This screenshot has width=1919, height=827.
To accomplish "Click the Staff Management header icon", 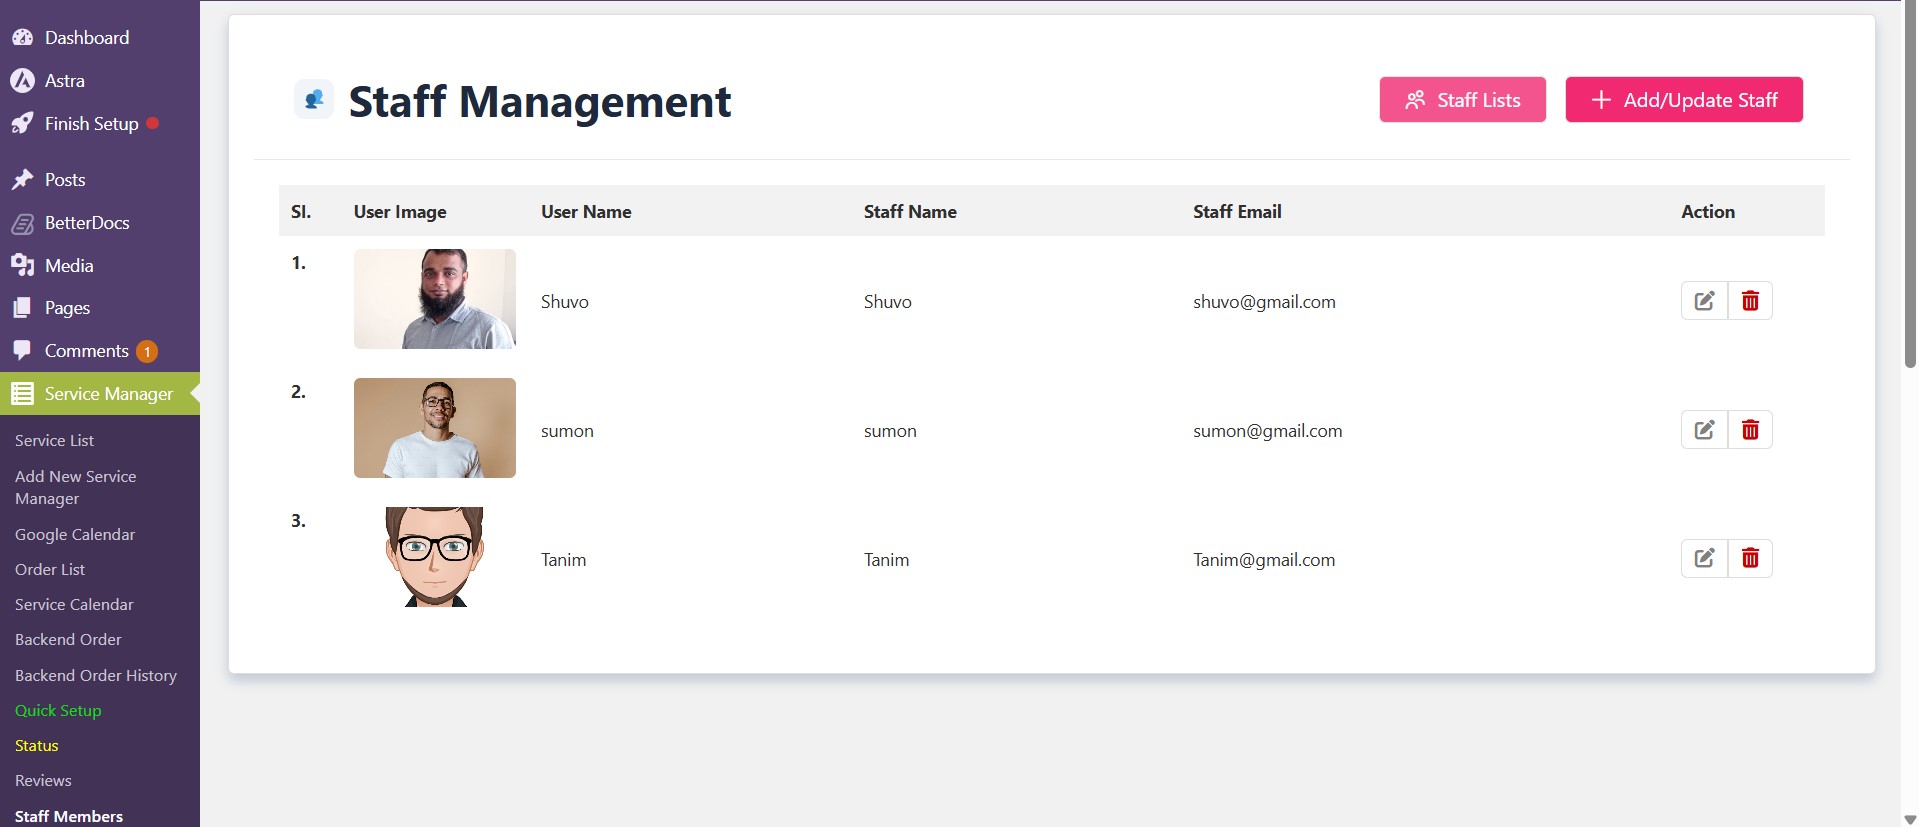I will click(x=314, y=100).
